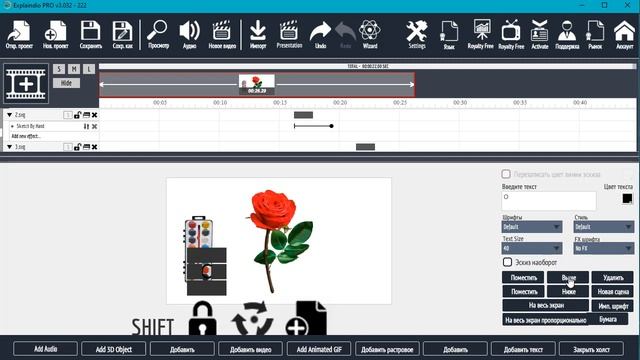
Task: Open the Аудио speaker tool
Action: tap(190, 34)
